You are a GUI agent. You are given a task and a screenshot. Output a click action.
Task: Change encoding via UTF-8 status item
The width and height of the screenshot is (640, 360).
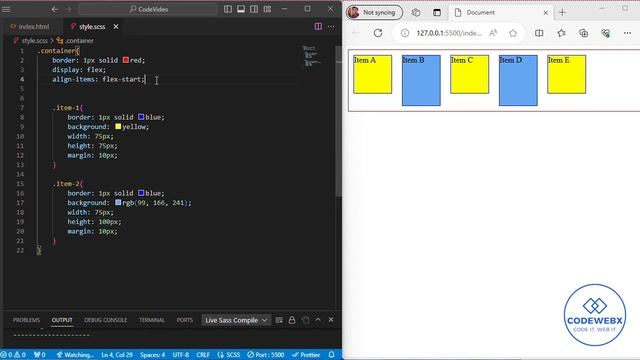point(180,355)
